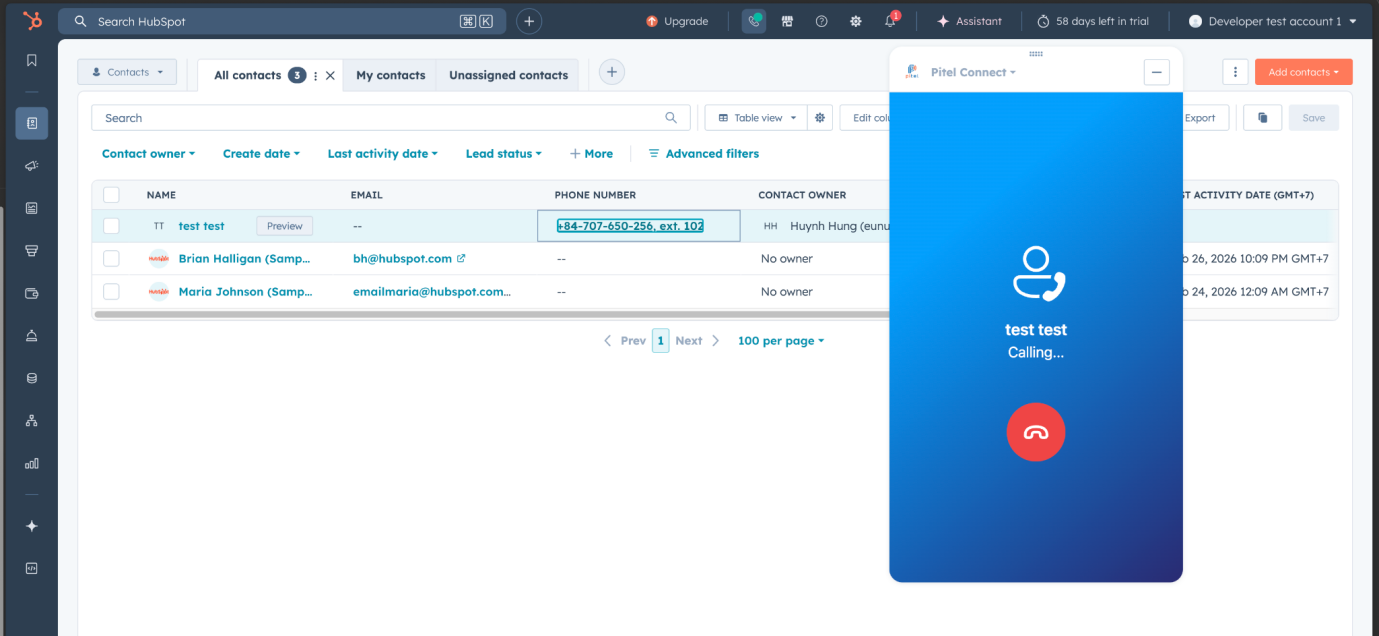This screenshot has width=1379, height=636.
Task: Open the CRM sidebar icon
Action: [32, 123]
